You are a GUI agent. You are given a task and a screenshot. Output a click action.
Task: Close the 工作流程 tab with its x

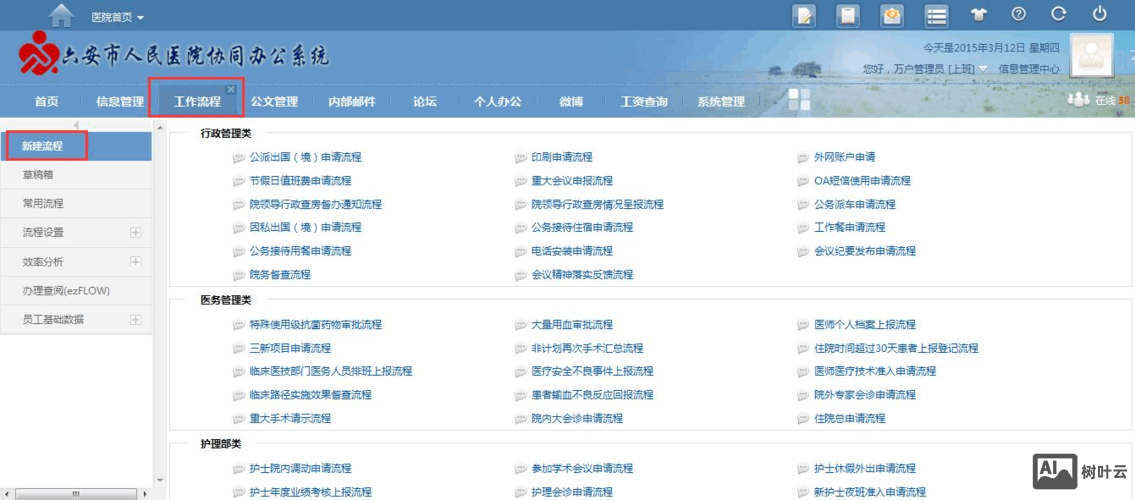(x=231, y=89)
